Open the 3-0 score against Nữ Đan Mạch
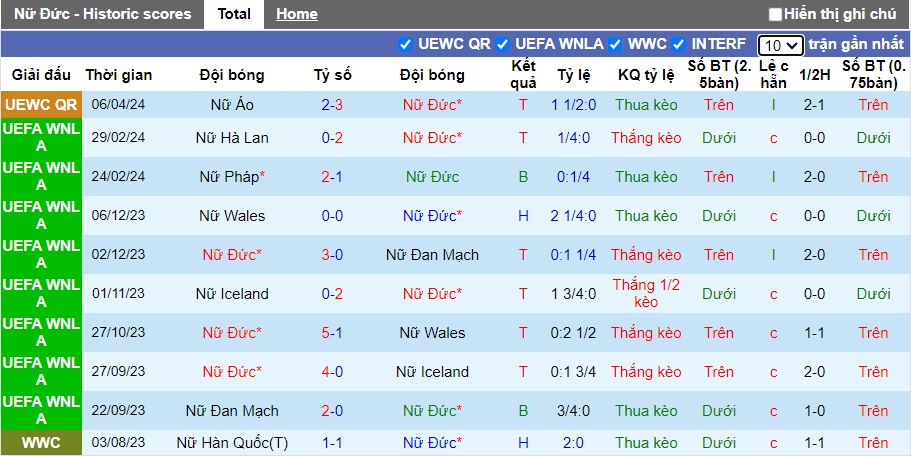The width and height of the screenshot is (911, 456). click(332, 255)
